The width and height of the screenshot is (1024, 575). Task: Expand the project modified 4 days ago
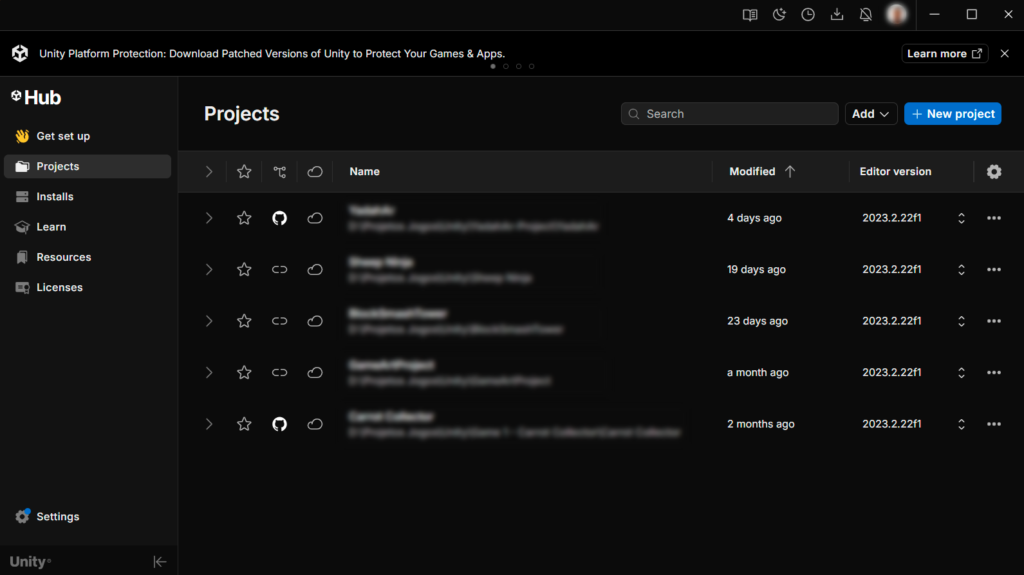(209, 218)
